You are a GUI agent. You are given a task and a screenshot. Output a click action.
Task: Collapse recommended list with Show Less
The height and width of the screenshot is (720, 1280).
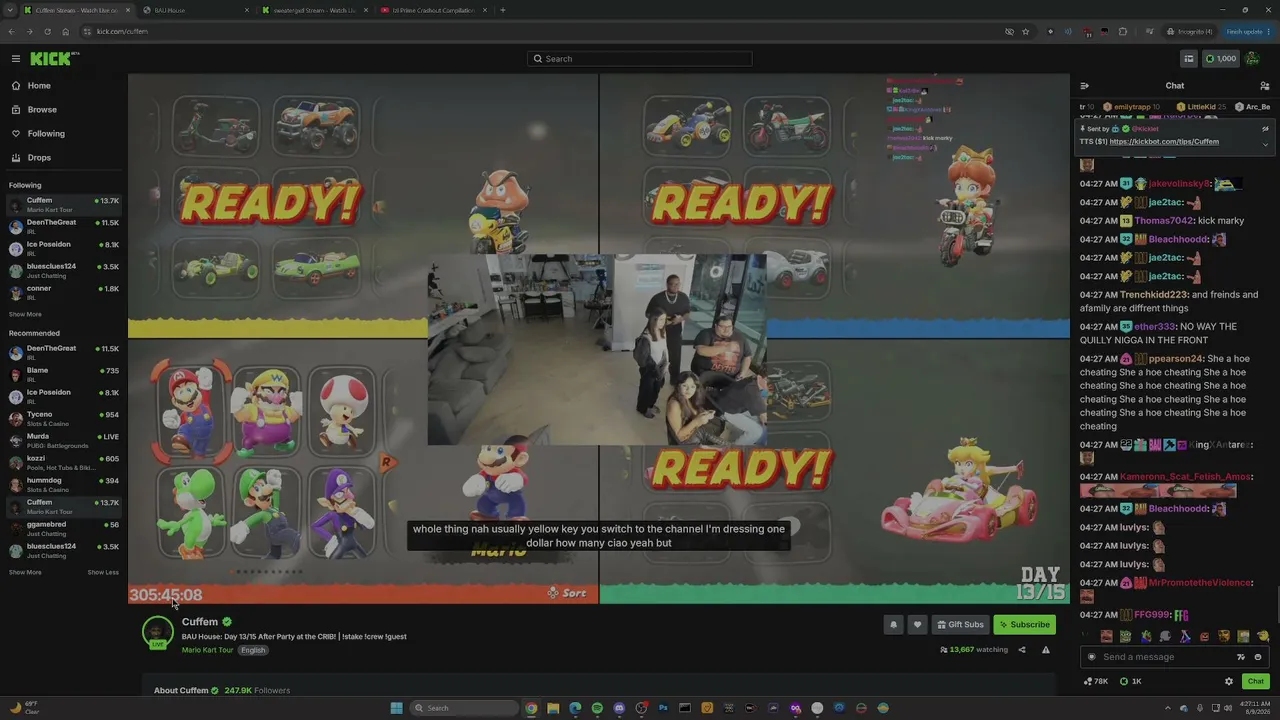pyautogui.click(x=103, y=573)
